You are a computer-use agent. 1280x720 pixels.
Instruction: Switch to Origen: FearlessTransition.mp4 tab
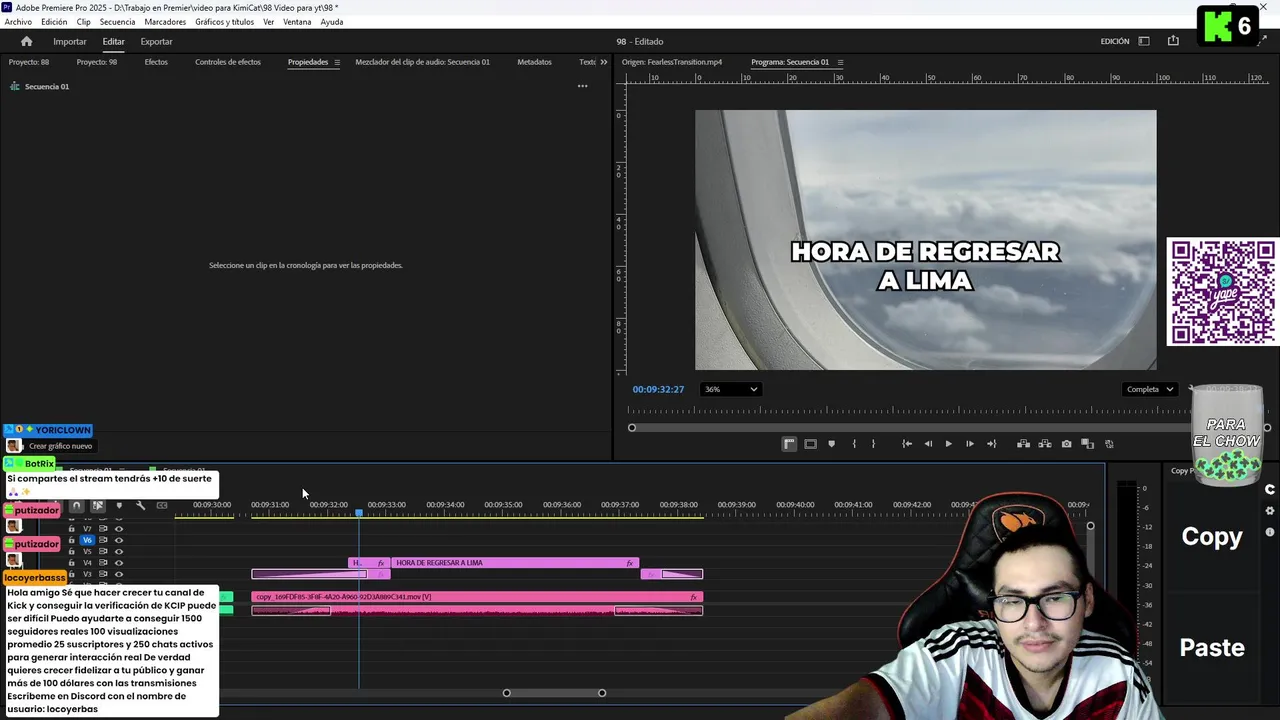(x=672, y=62)
